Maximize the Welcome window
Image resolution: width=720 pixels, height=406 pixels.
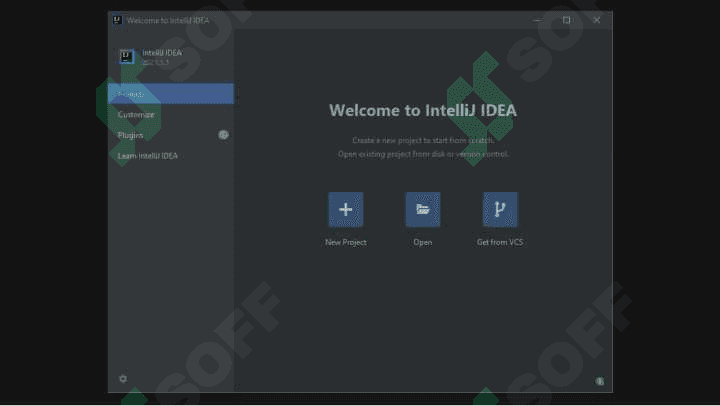click(x=567, y=20)
